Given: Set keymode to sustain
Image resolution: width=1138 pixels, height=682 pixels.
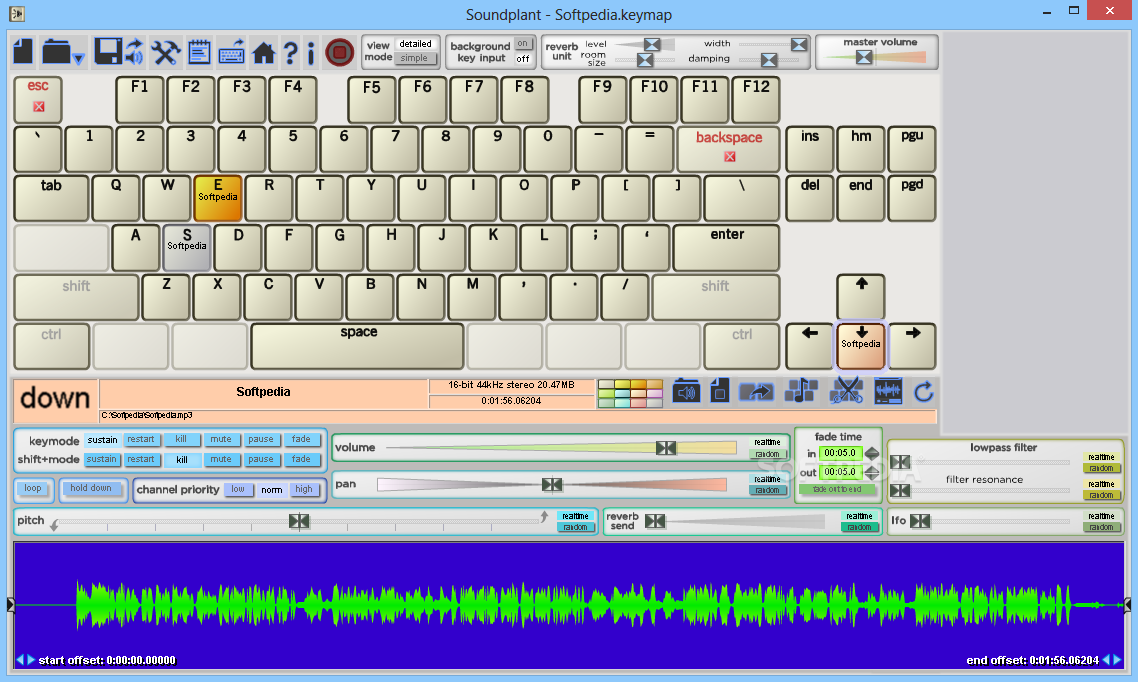Looking at the screenshot, I should pyautogui.click(x=102, y=440).
